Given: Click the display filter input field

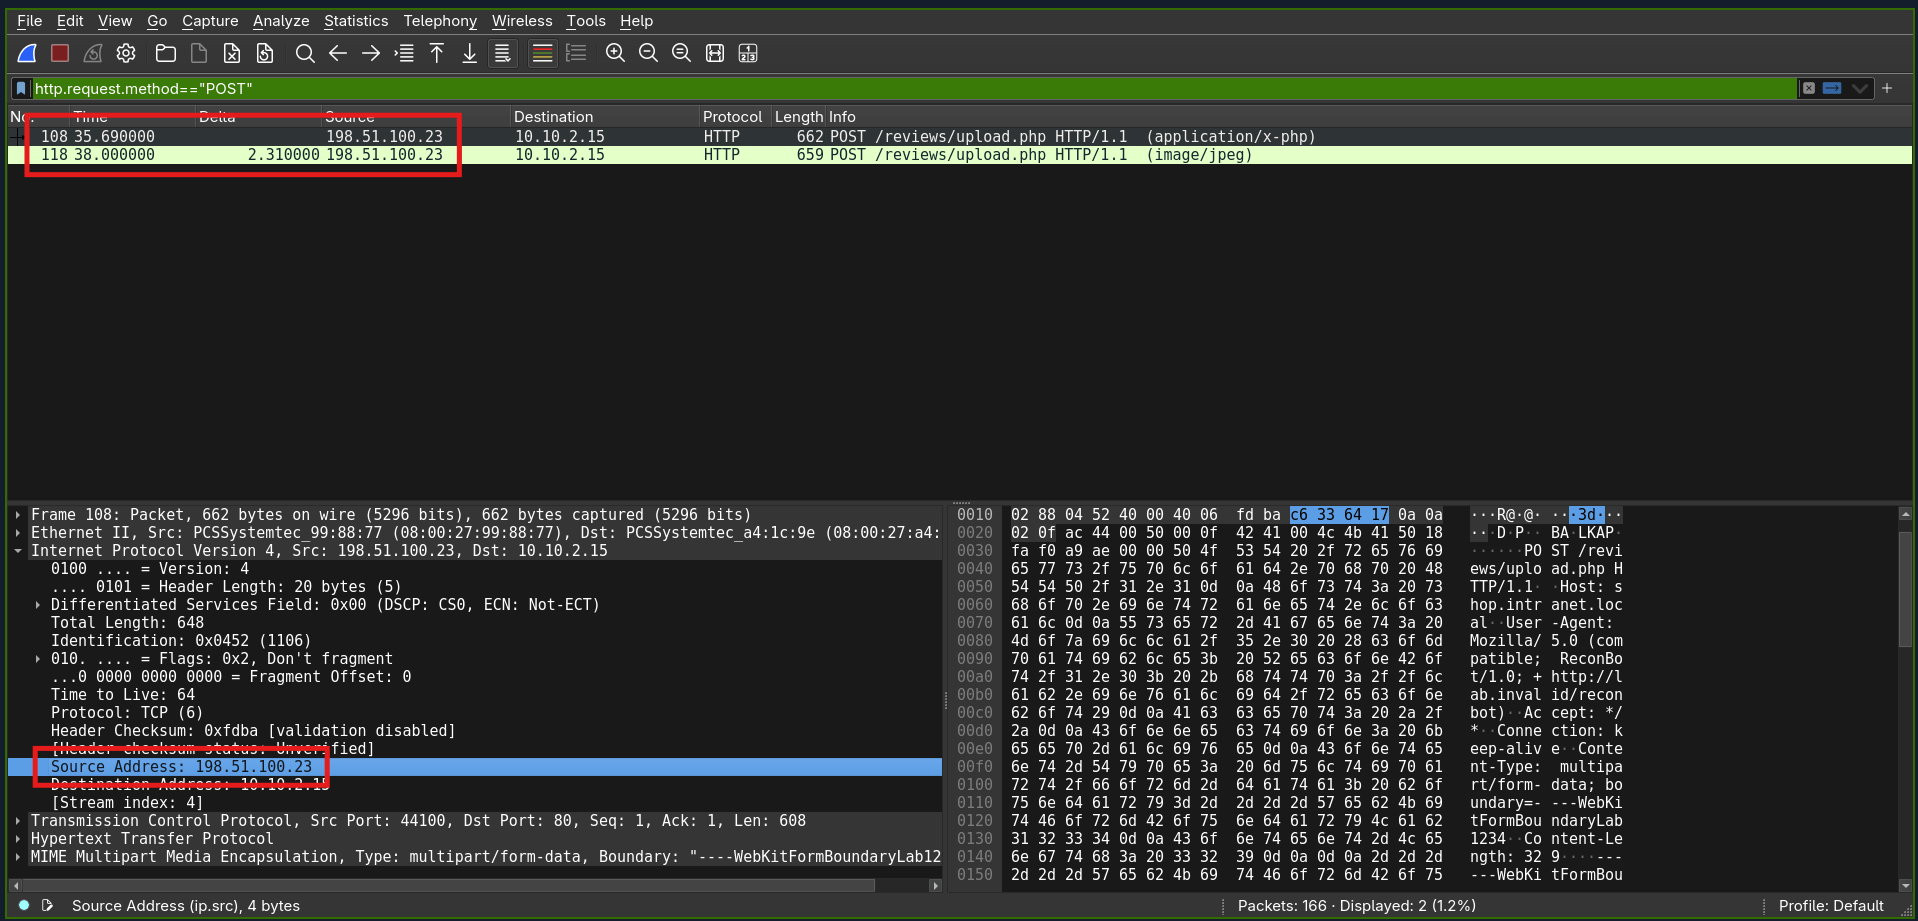Looking at the screenshot, I should [914, 89].
